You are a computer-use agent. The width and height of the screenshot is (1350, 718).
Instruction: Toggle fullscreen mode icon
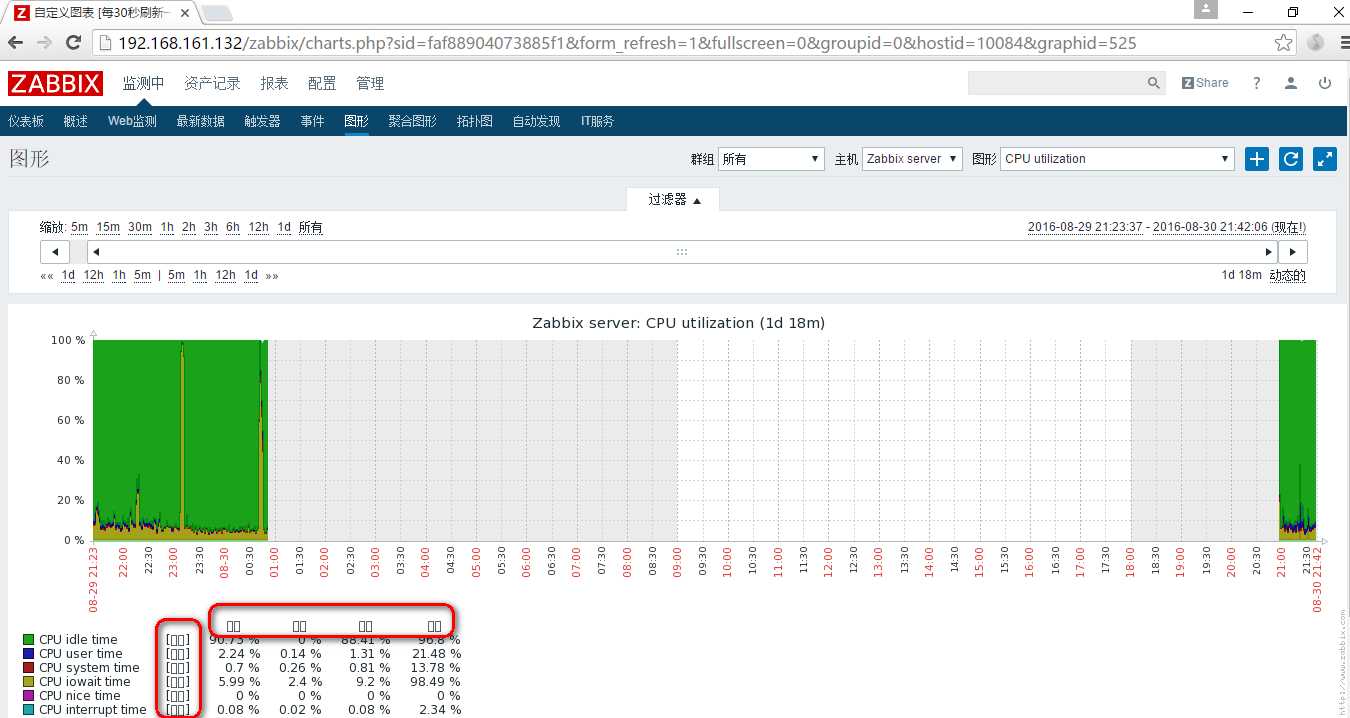coord(1325,158)
